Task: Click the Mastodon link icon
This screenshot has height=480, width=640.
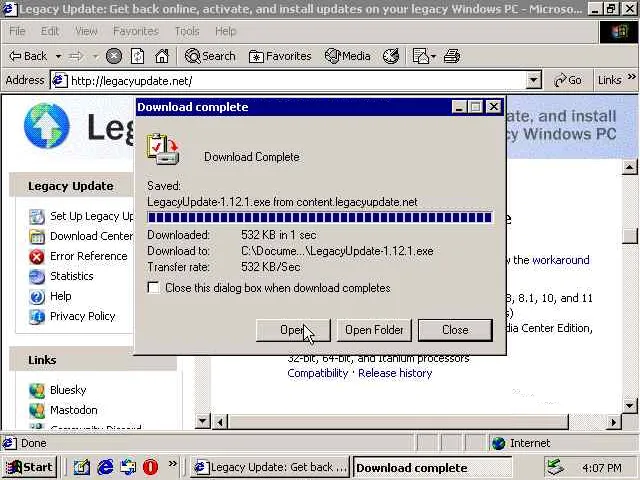Action: click(37, 410)
